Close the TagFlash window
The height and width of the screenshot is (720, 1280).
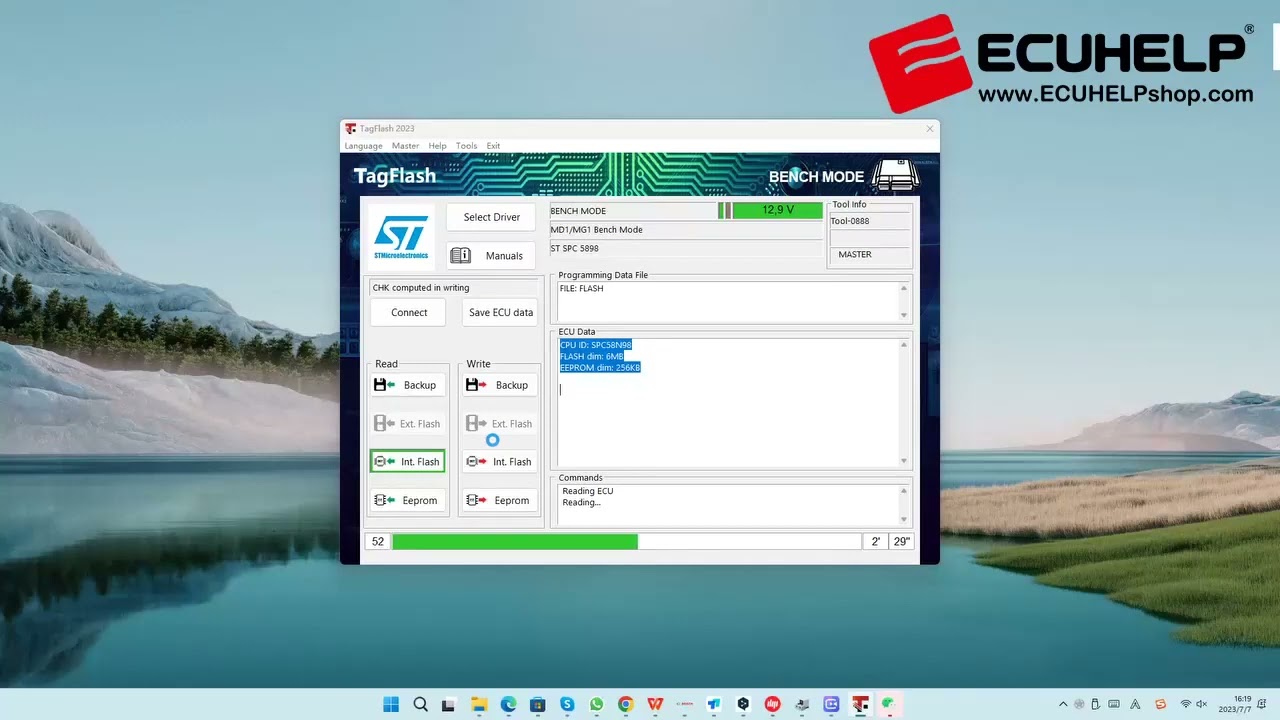click(930, 128)
